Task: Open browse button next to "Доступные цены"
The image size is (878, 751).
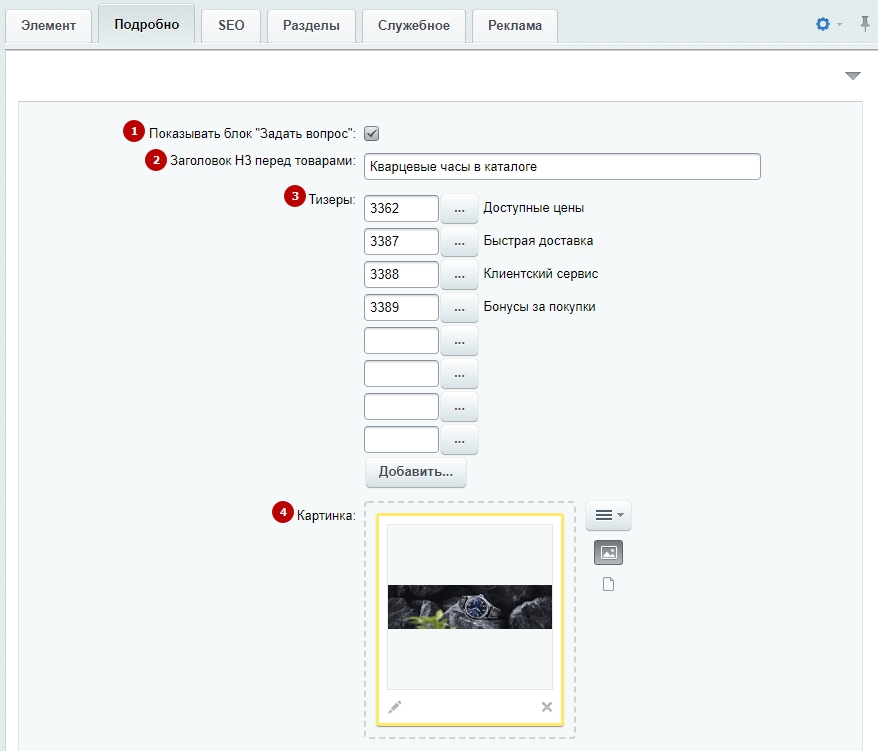Action: pyautogui.click(x=459, y=208)
